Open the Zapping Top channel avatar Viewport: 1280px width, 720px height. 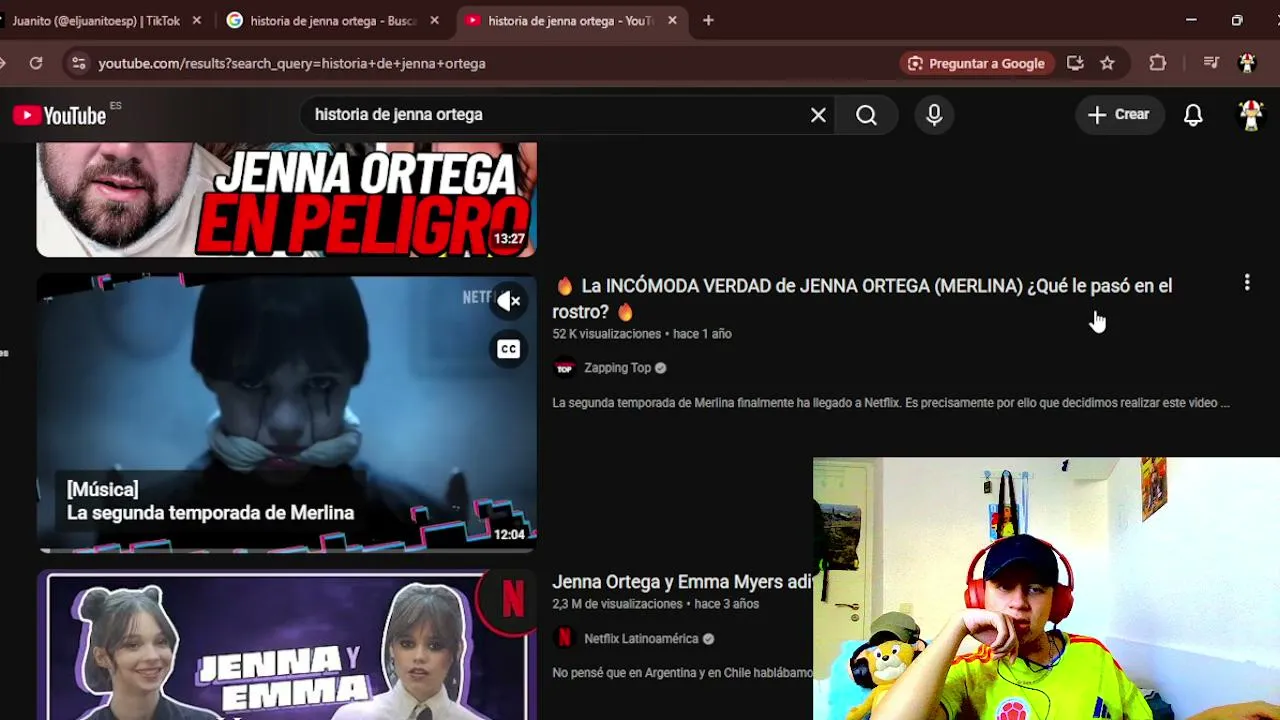(565, 368)
